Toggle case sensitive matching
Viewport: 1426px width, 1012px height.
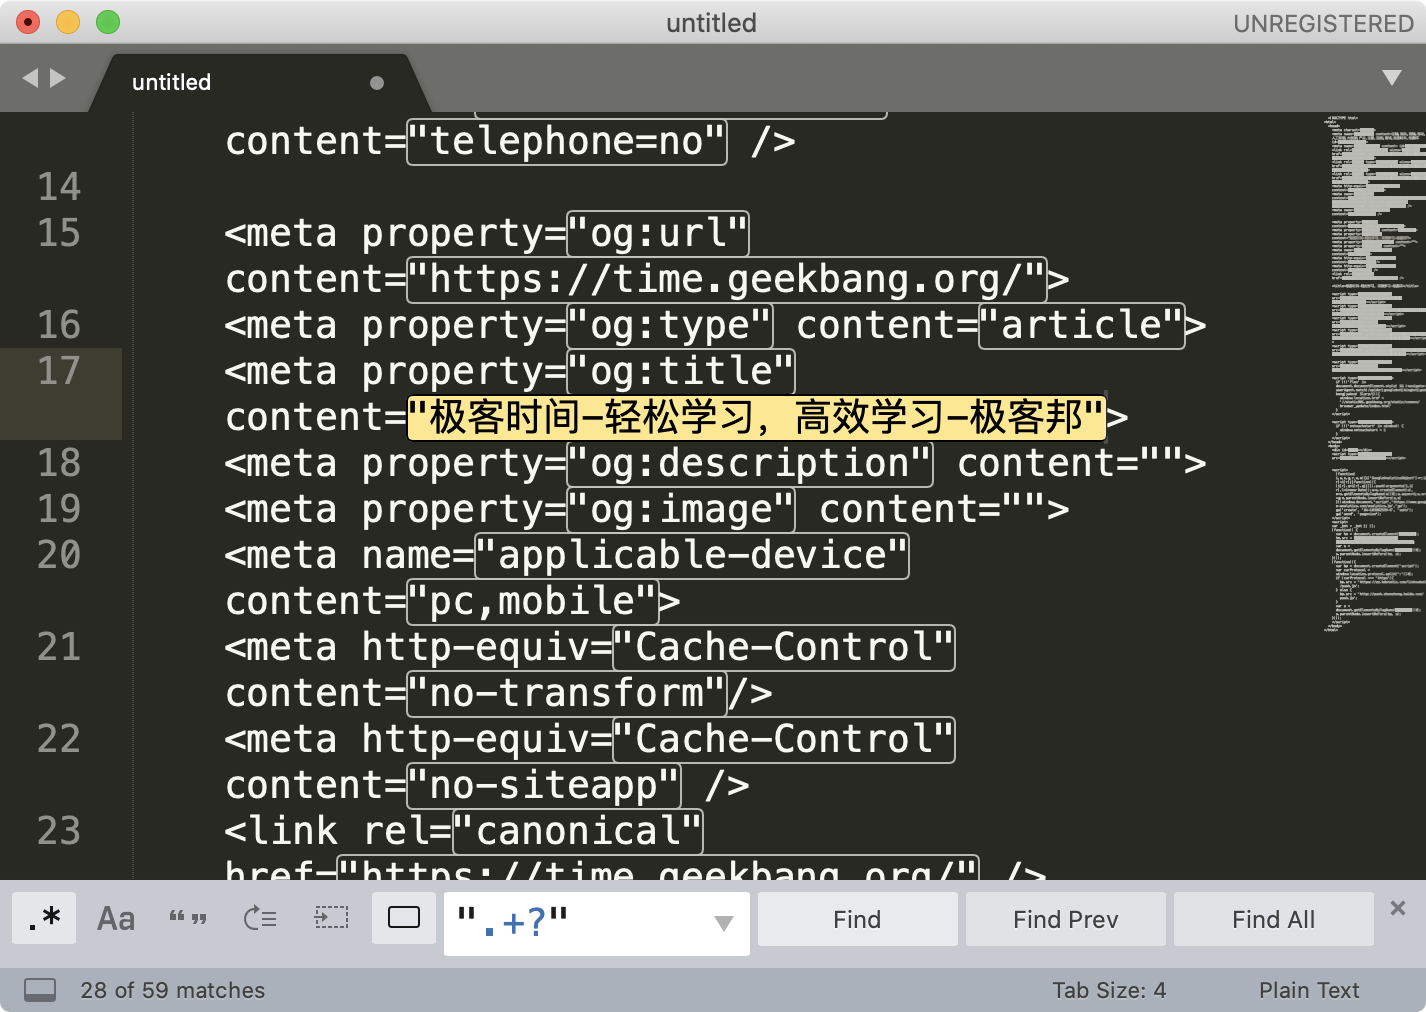116,918
